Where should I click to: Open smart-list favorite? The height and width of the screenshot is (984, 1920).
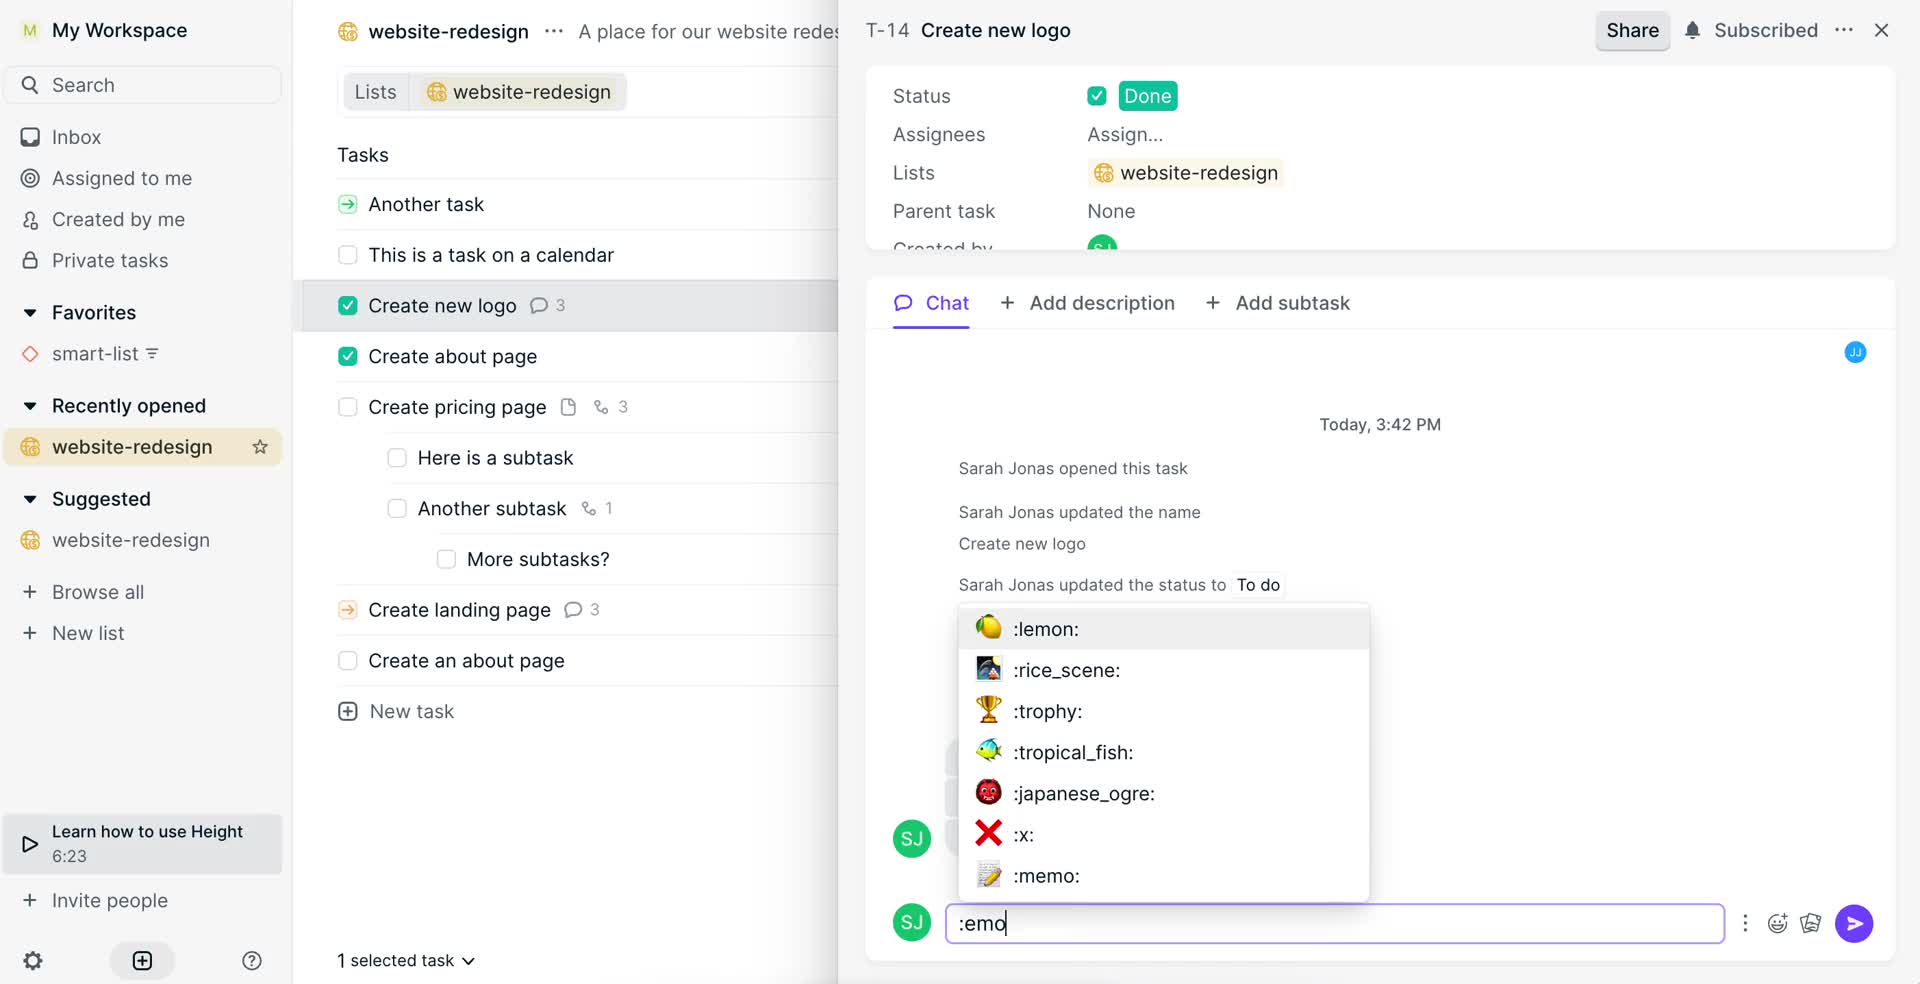pyautogui.click(x=95, y=354)
